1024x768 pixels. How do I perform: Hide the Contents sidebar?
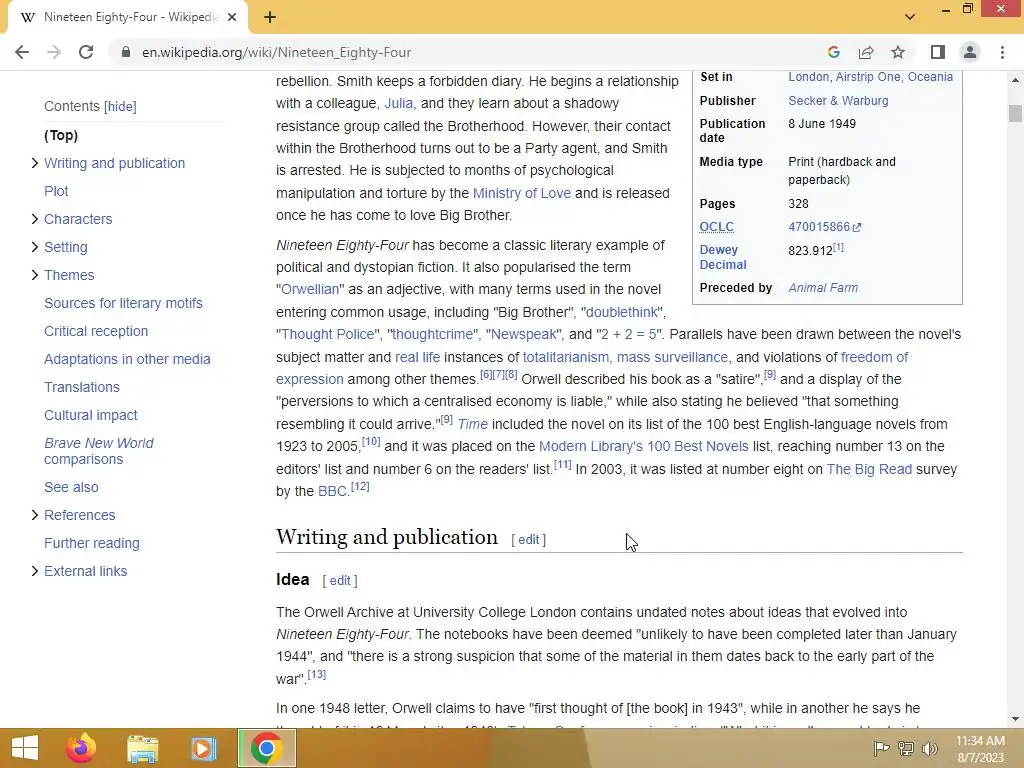point(121,106)
